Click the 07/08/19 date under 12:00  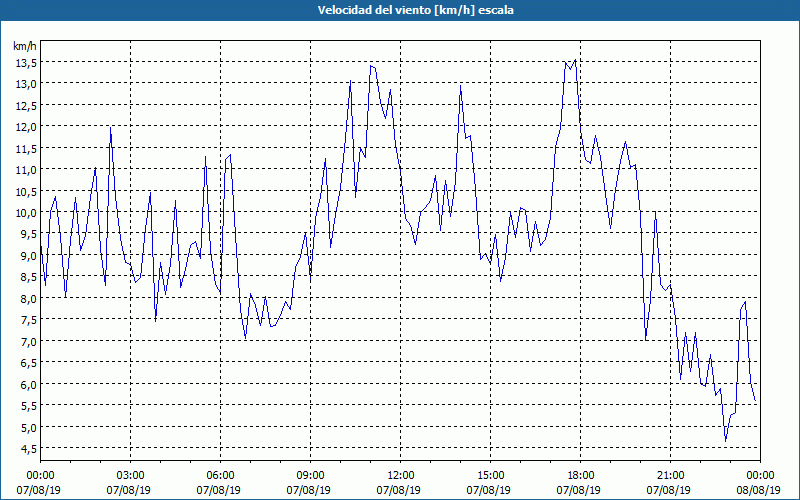398,490
